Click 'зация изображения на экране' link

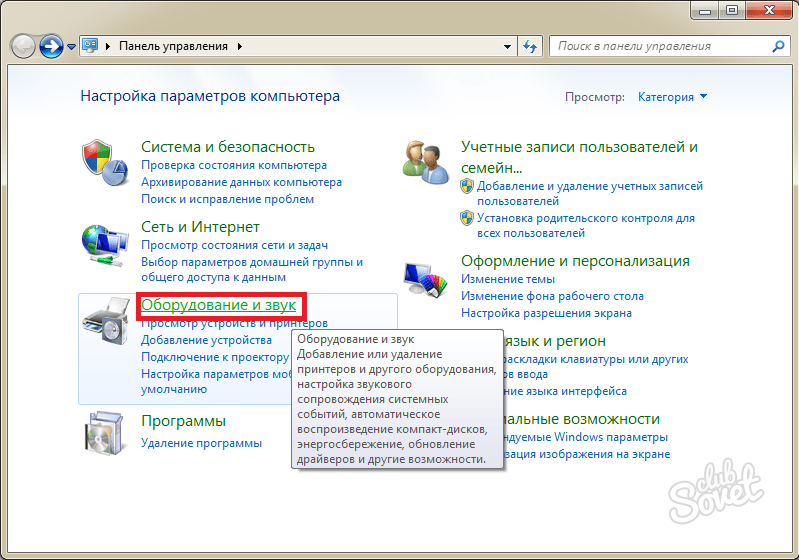587,454
